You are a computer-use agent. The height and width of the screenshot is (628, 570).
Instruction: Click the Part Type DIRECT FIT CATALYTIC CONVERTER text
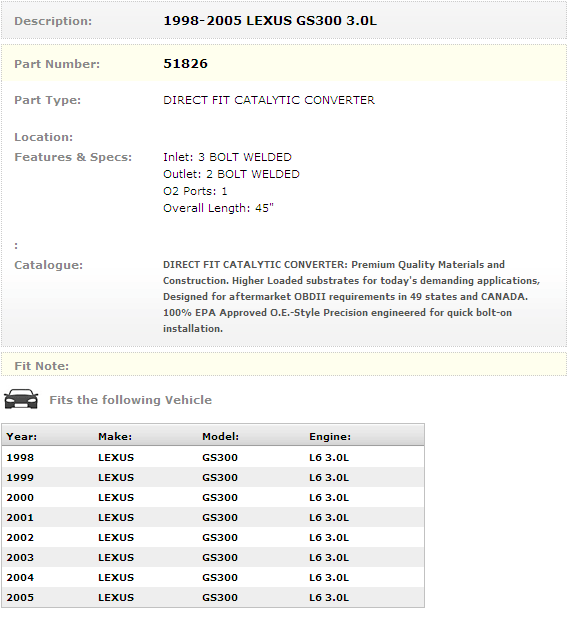click(x=269, y=100)
